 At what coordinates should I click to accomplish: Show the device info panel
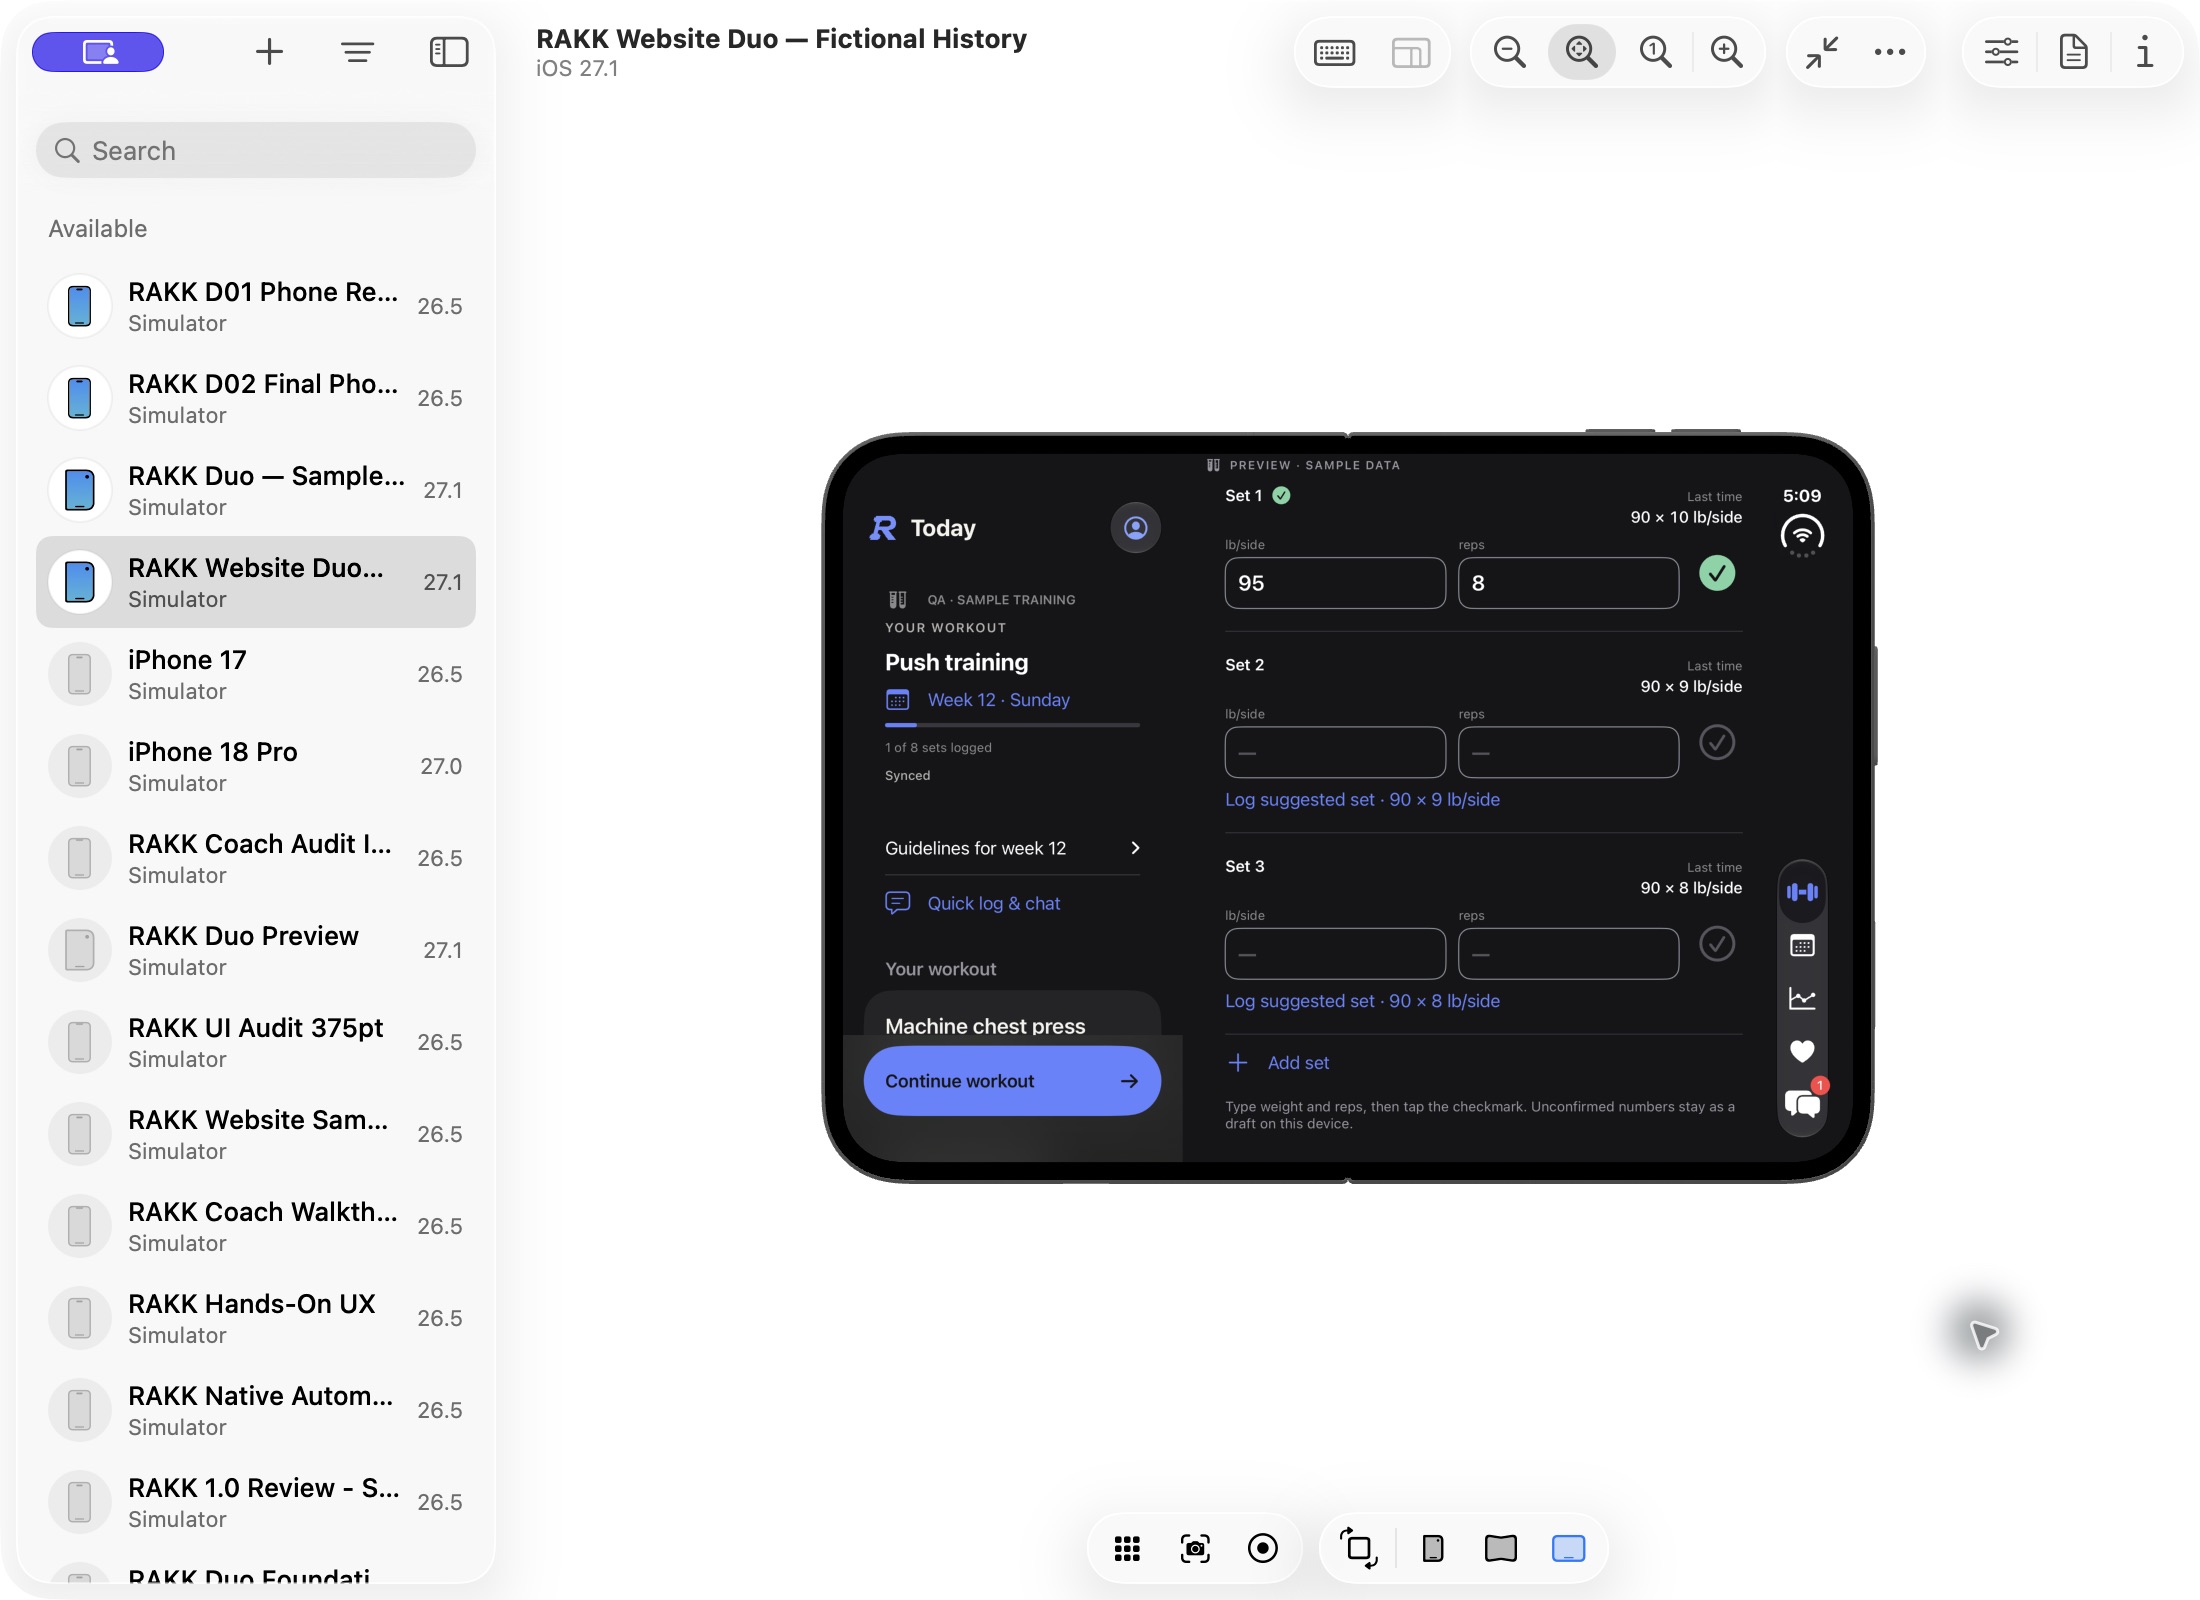(x=2144, y=52)
